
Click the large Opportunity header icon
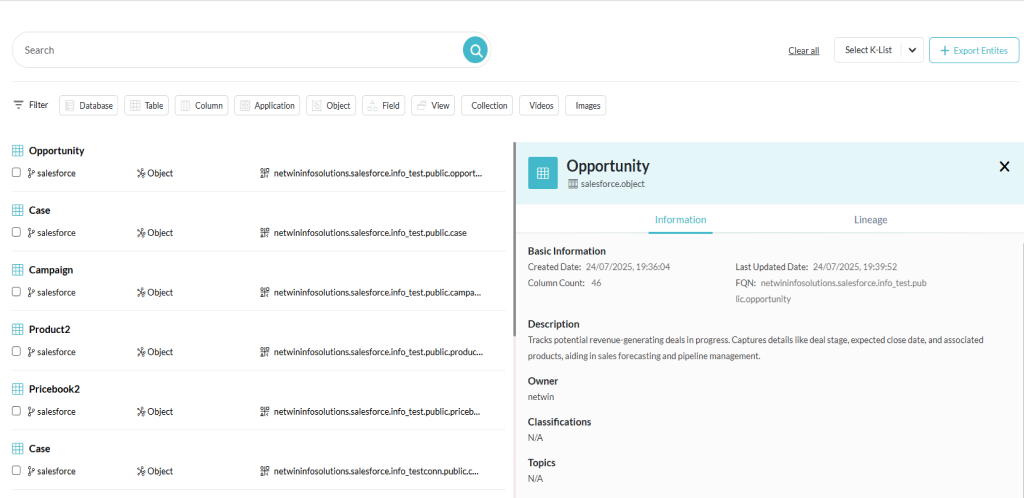pyautogui.click(x=543, y=173)
